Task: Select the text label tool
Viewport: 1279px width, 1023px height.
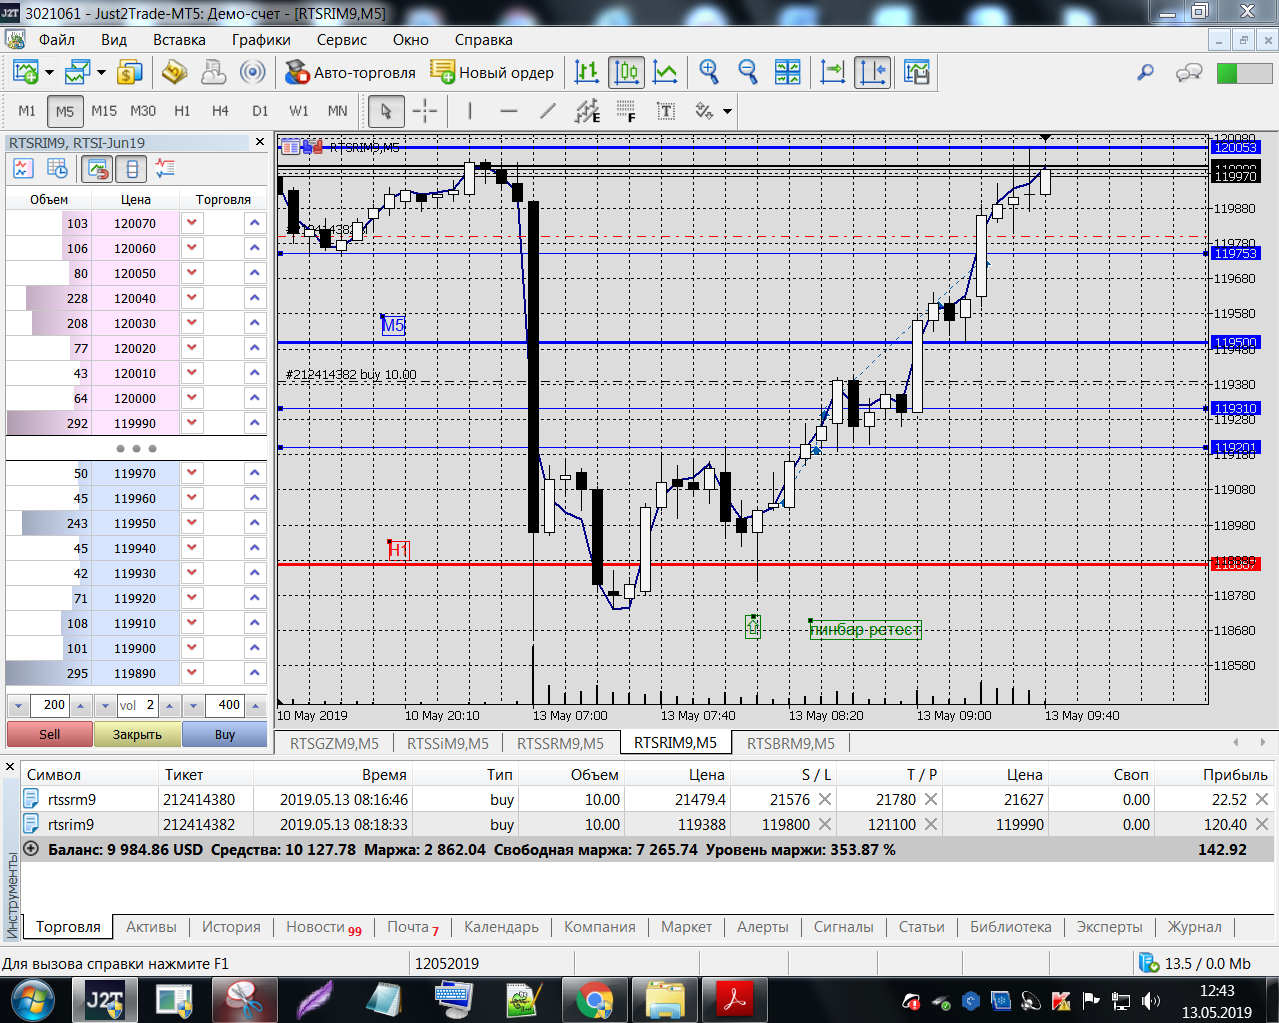Action: (x=666, y=111)
